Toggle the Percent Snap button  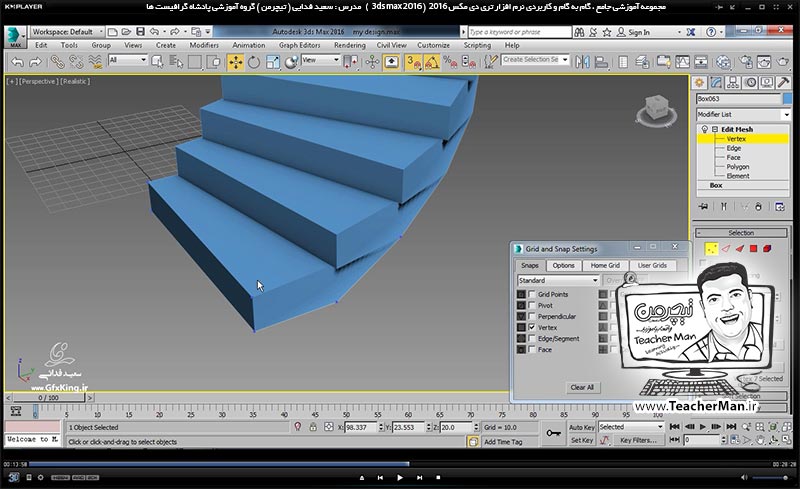click(450, 62)
